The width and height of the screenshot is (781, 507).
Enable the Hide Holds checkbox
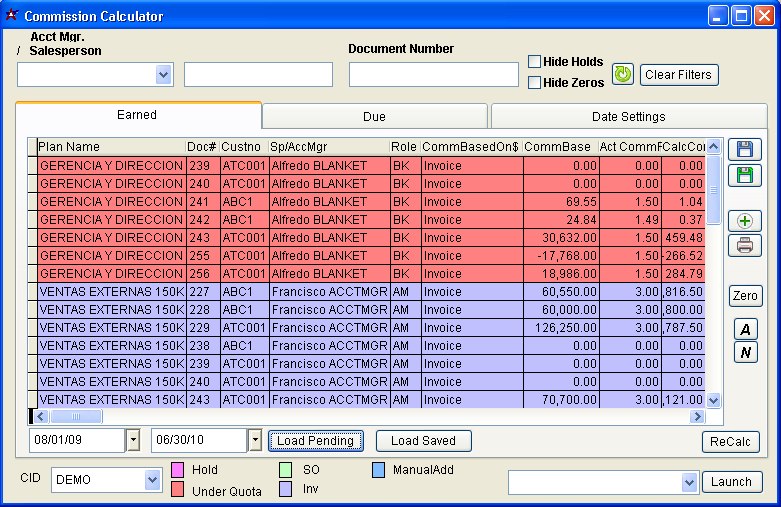pos(535,62)
